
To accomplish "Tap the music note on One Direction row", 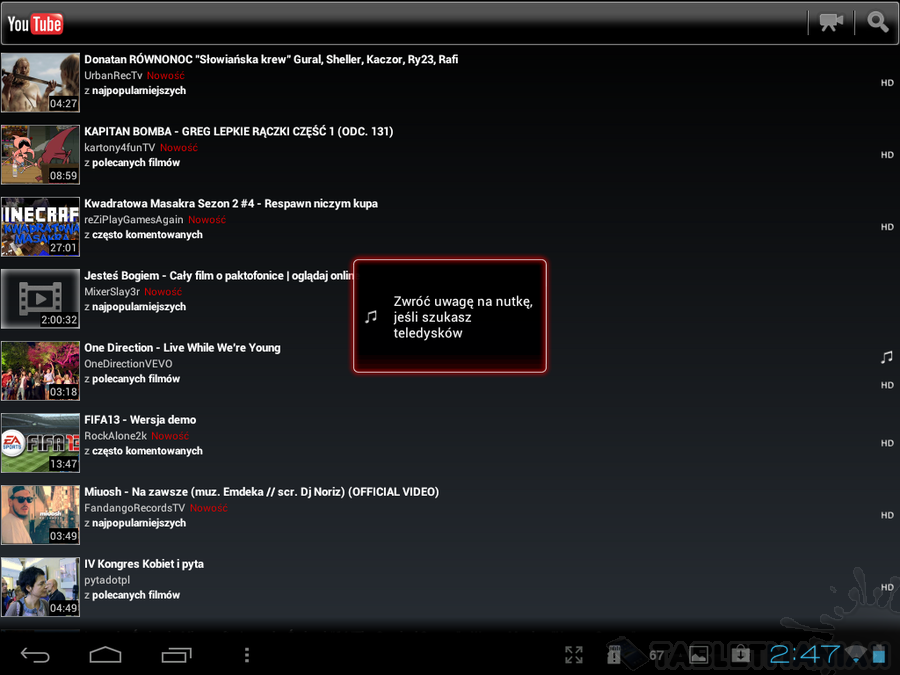I will [887, 358].
